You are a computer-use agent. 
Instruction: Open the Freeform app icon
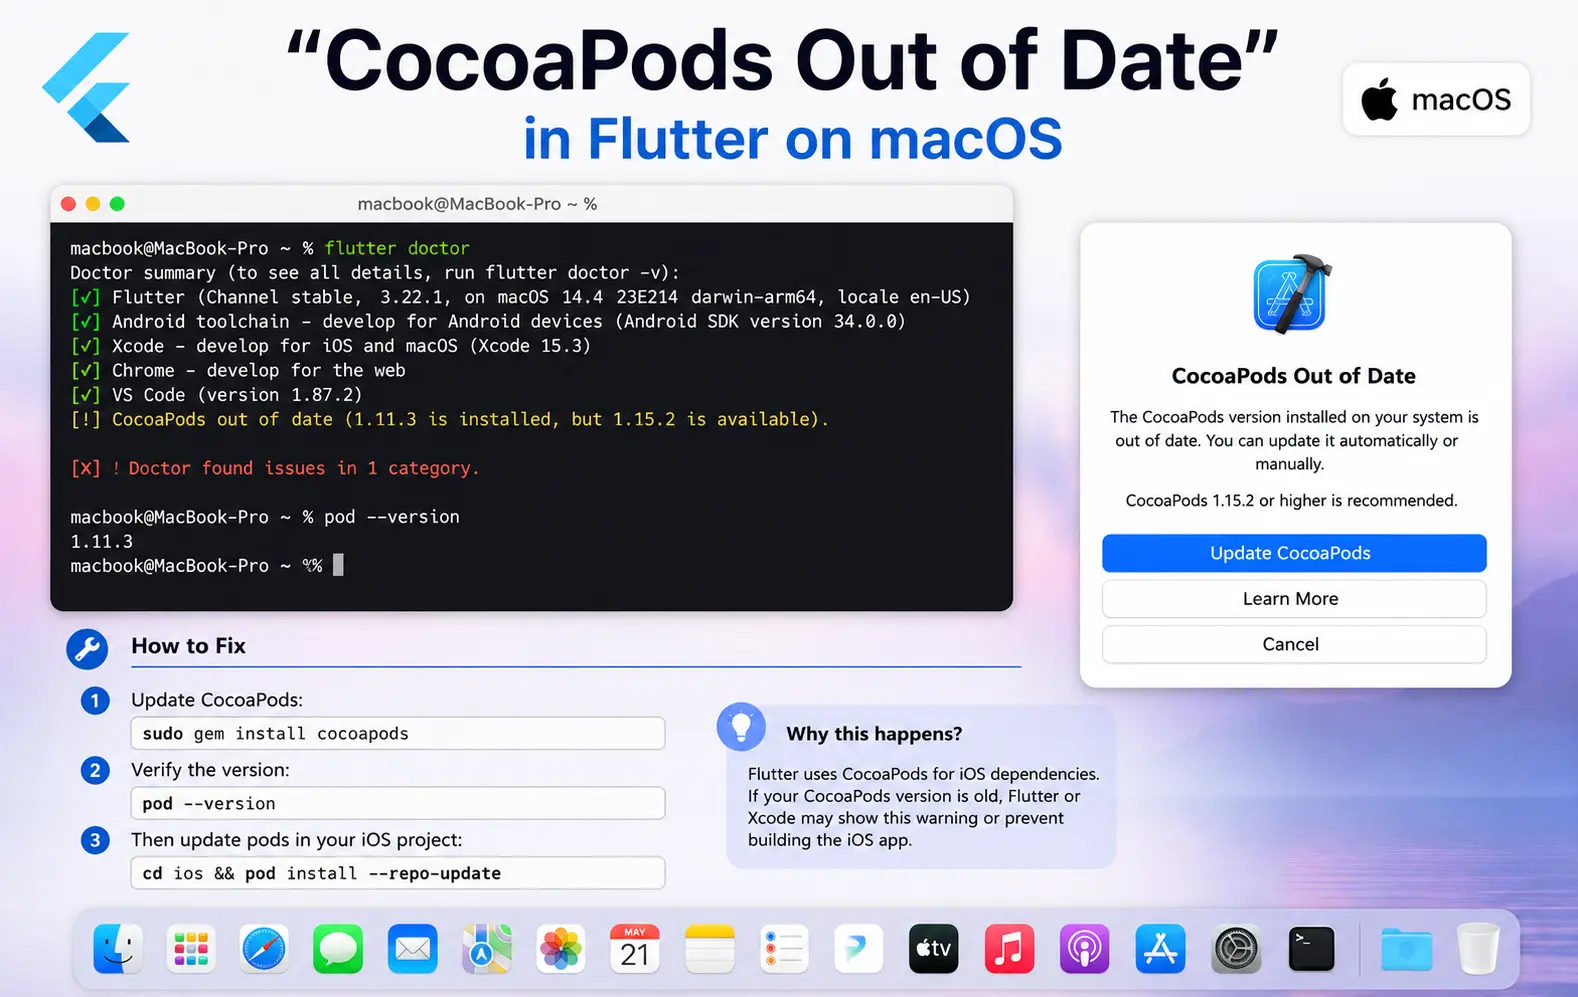tap(858, 948)
